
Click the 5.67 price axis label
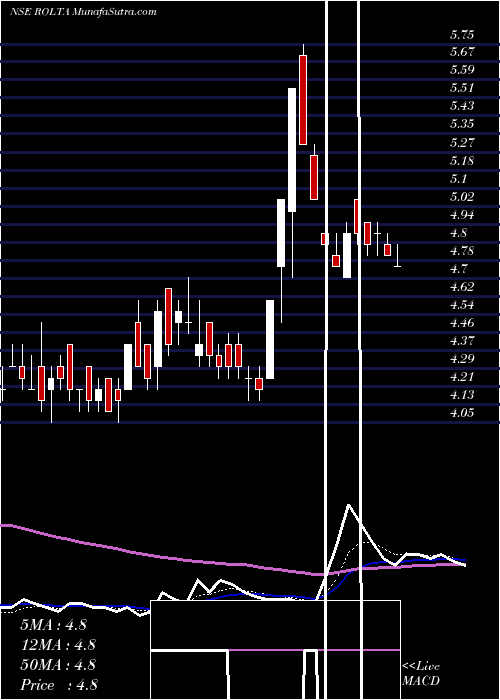coord(462,52)
